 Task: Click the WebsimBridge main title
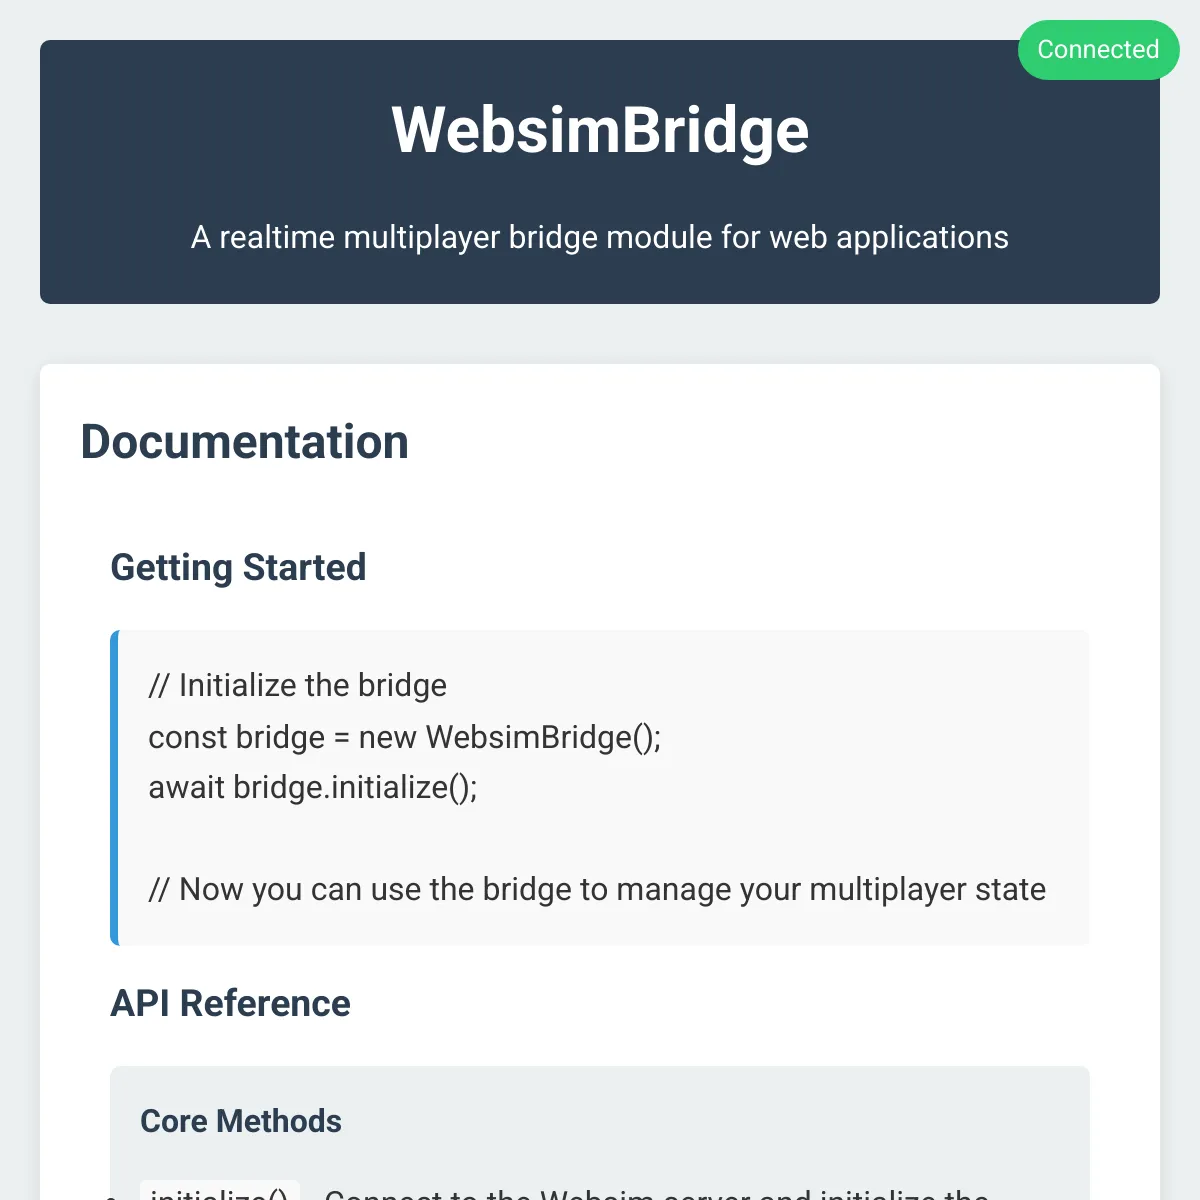[600, 130]
